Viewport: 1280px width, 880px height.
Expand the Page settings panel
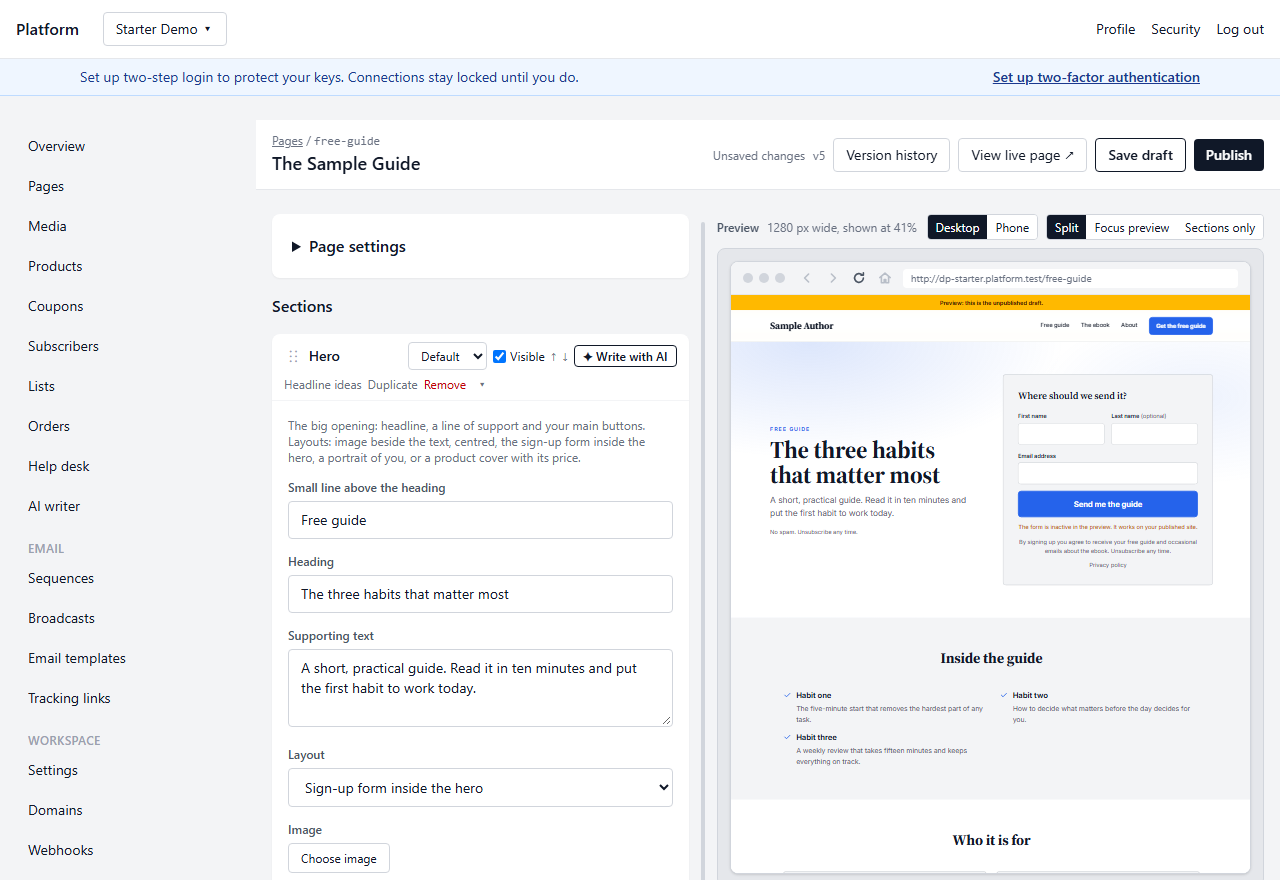click(480, 246)
